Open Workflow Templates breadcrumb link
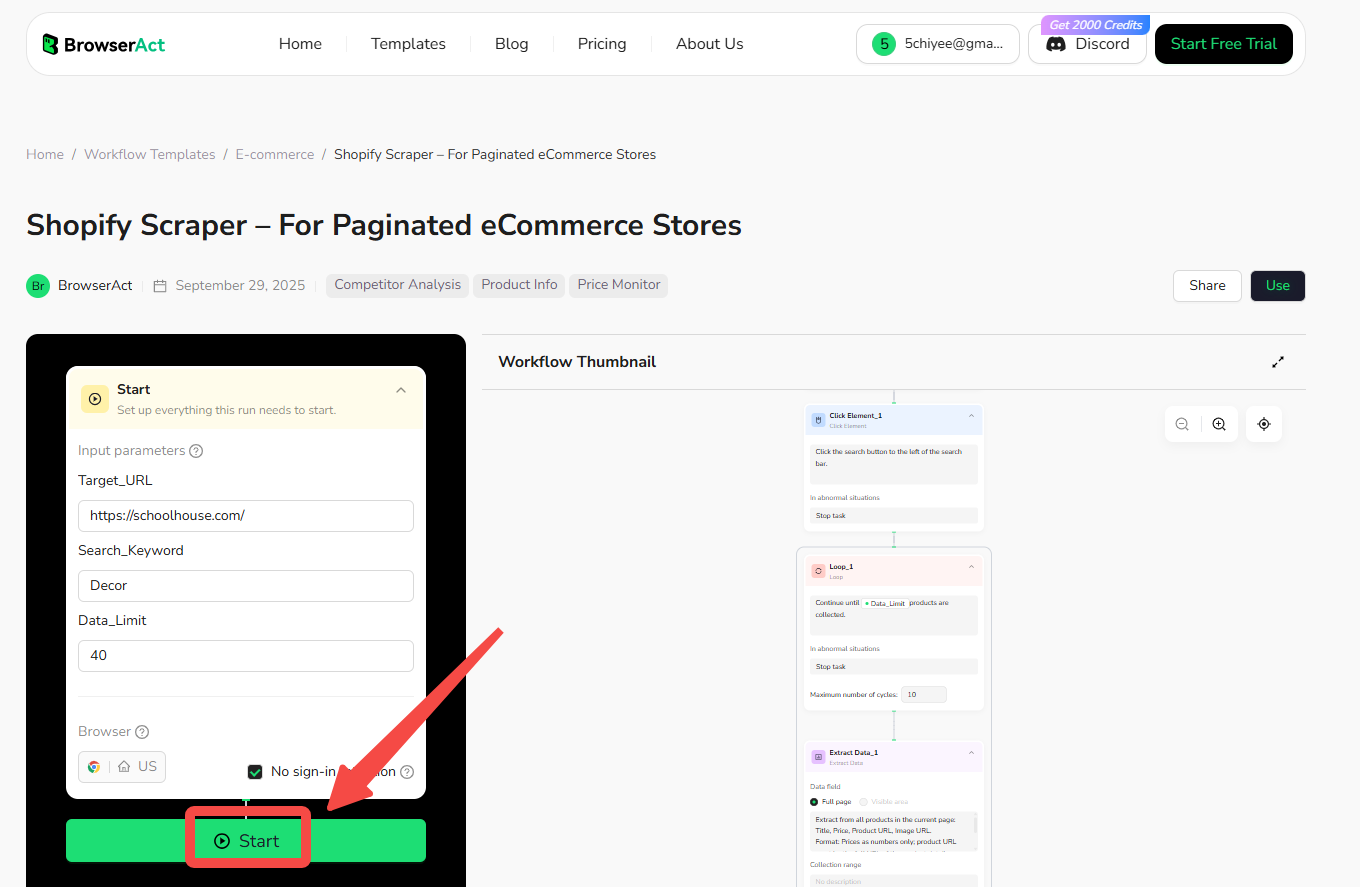The width and height of the screenshot is (1360, 887). tap(150, 154)
